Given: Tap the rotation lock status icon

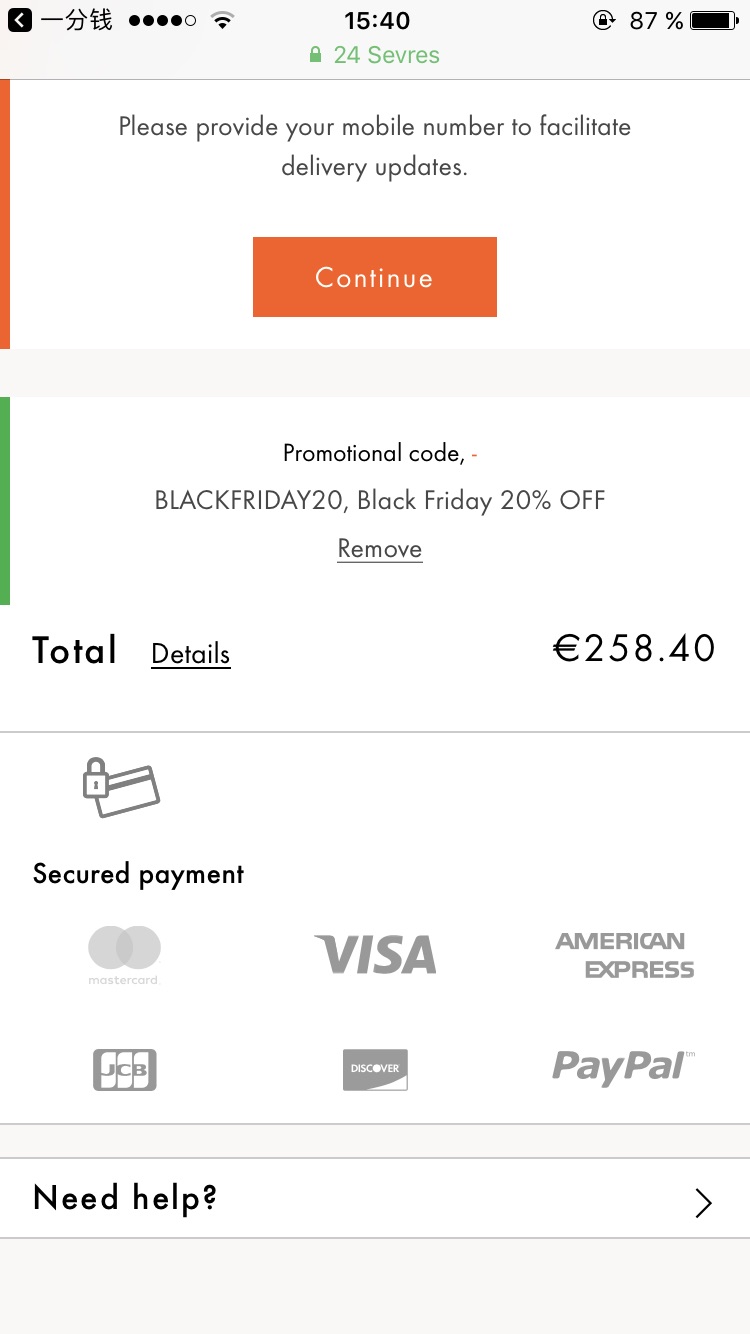Looking at the screenshot, I should coord(604,20).
